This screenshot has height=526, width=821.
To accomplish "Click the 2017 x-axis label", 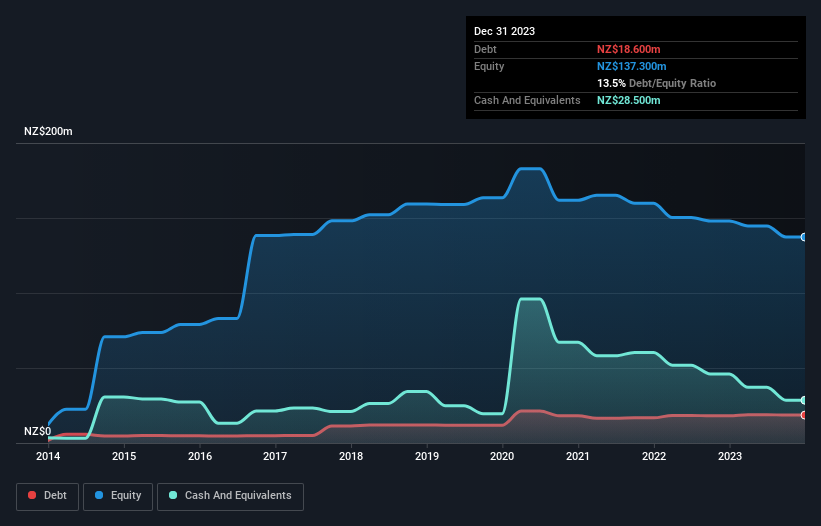I will (x=276, y=457).
